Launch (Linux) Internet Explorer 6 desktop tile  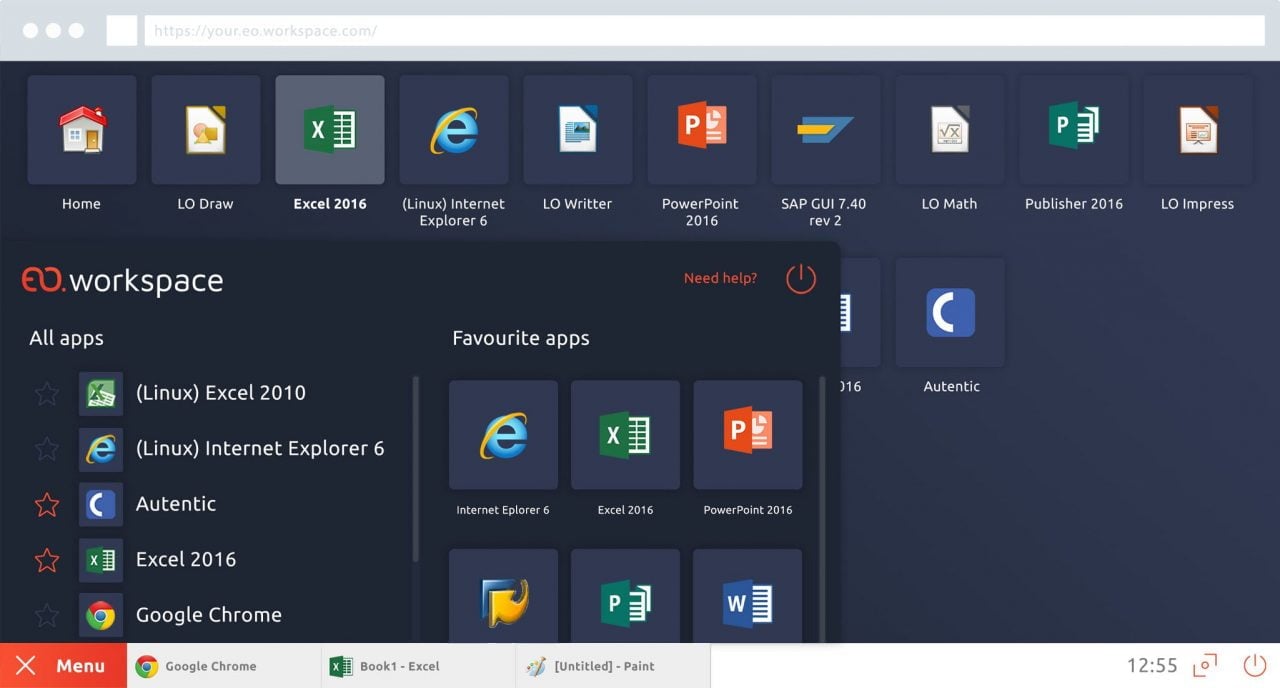pos(454,130)
